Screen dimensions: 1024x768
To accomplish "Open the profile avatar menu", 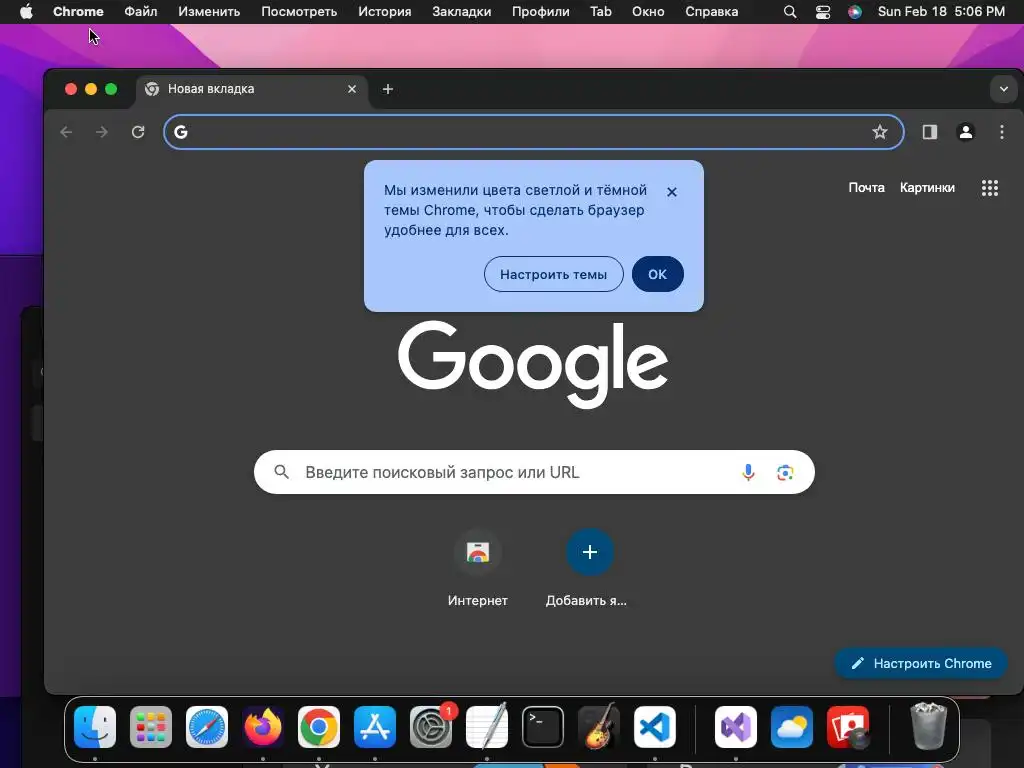I will coord(966,132).
